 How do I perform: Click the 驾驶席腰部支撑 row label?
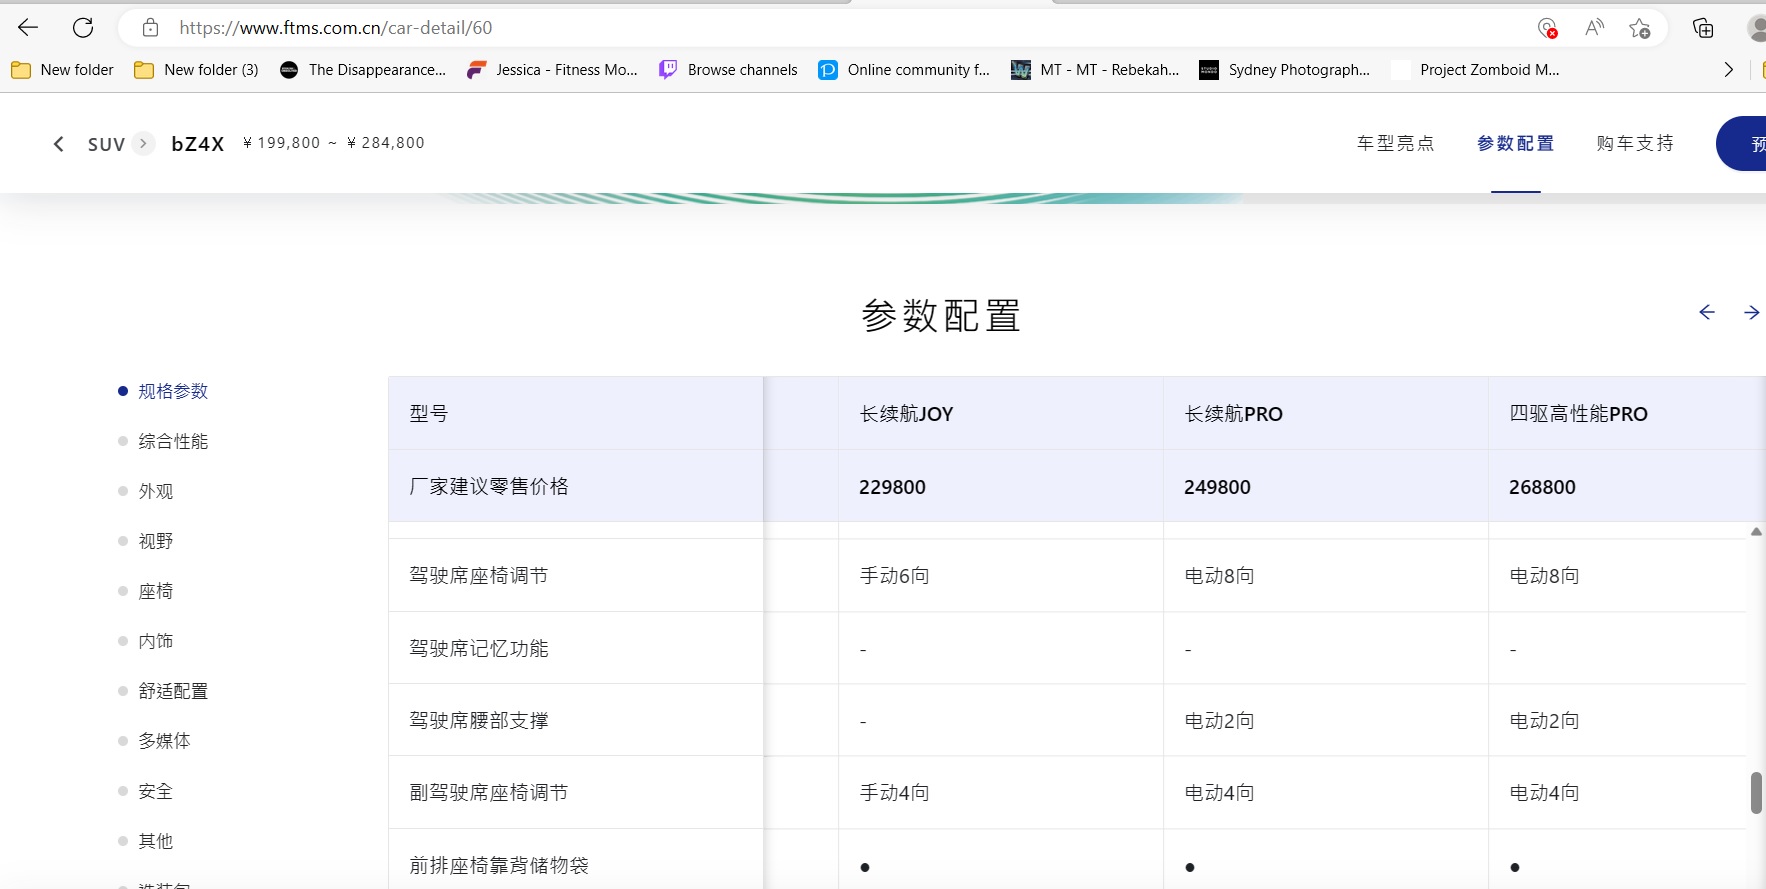pos(479,721)
